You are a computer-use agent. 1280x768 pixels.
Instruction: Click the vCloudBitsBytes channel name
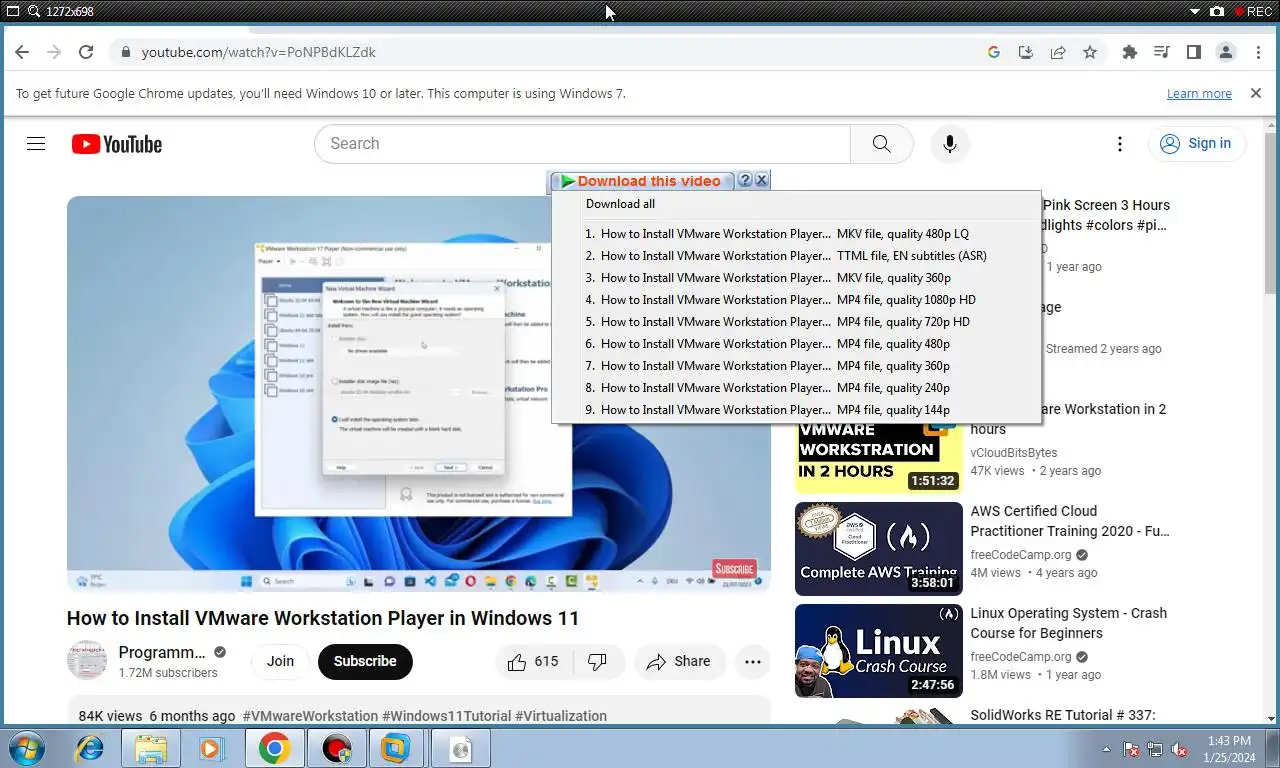click(1013, 453)
